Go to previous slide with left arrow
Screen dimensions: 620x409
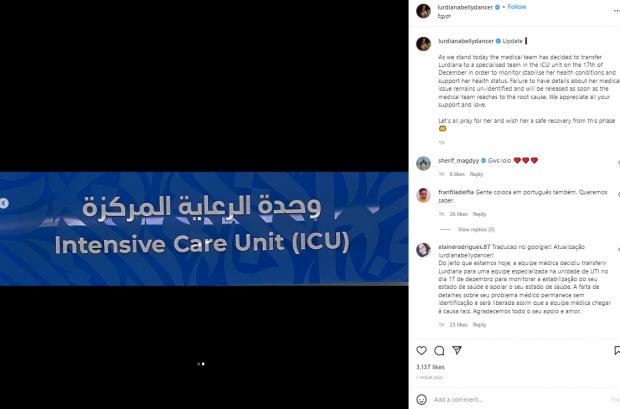click(x=4, y=203)
